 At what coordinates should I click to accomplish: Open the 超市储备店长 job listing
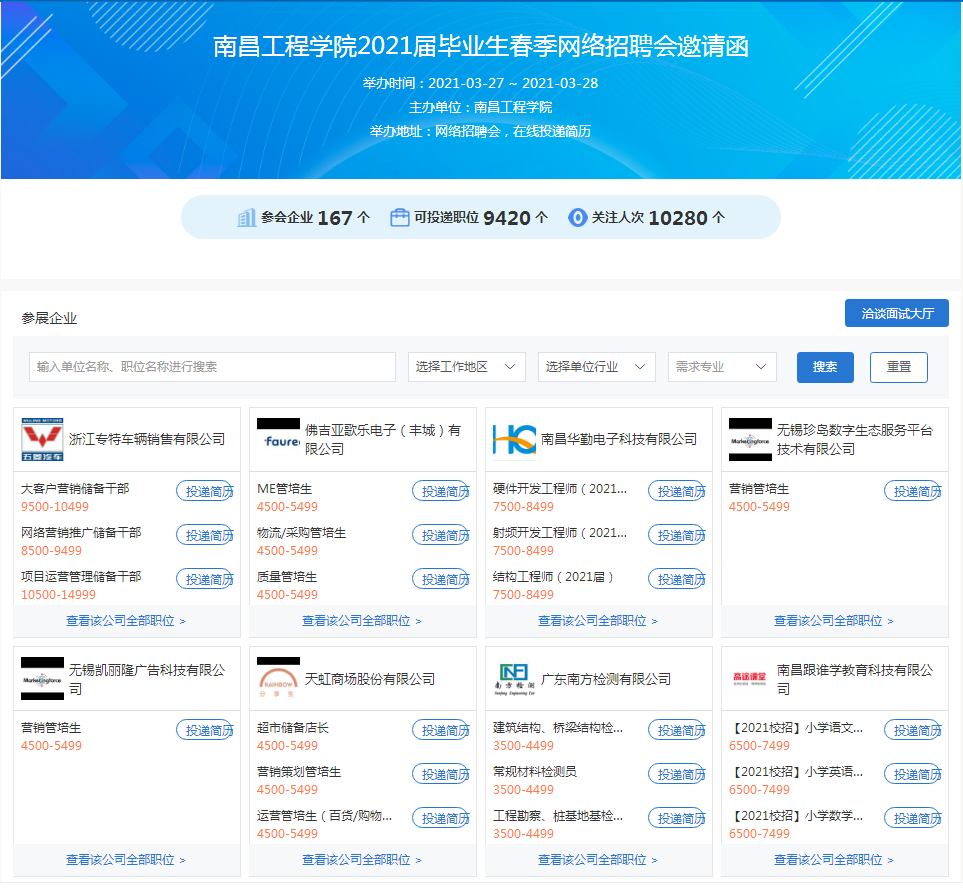point(293,728)
